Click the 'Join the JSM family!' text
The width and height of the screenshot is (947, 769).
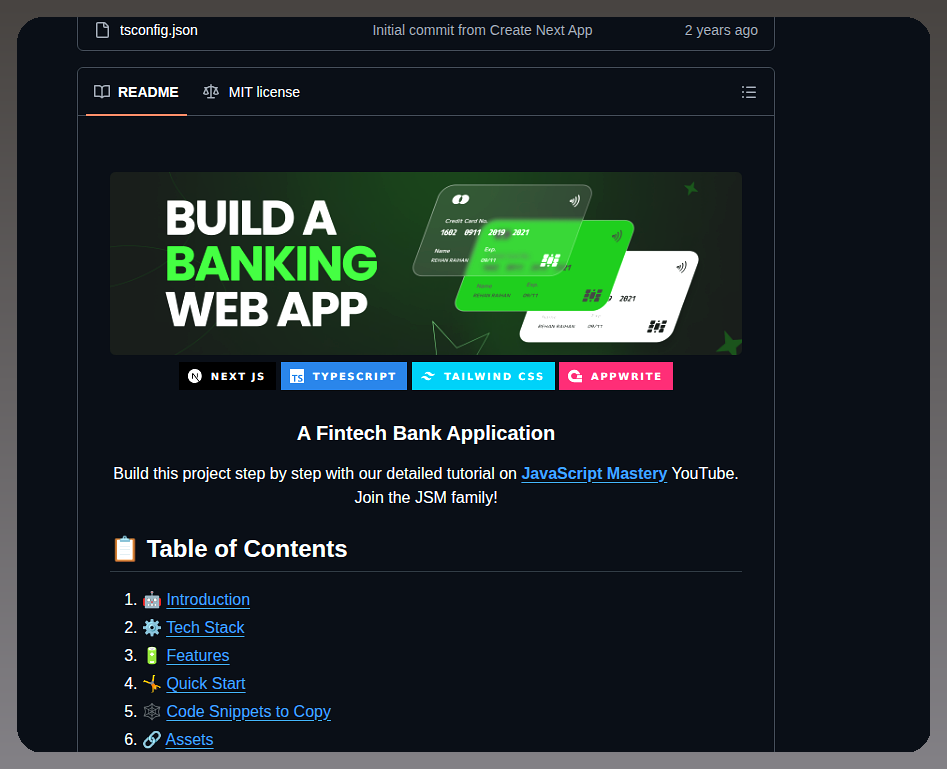(426, 498)
